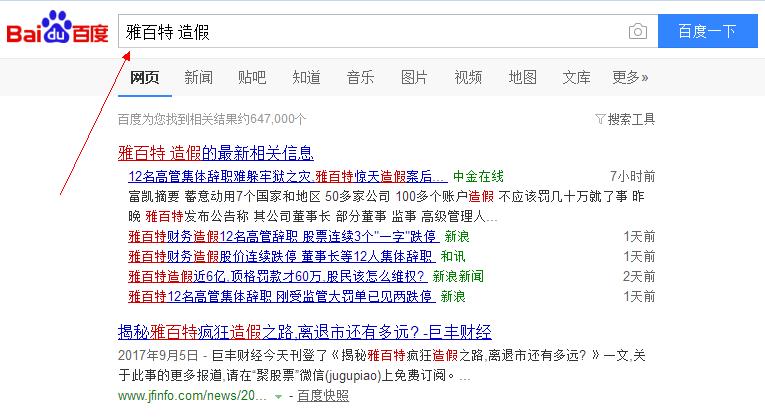Open news link 12名高管集体辞职难躲牢狱之灾
The image size is (765, 419).
click(x=288, y=176)
